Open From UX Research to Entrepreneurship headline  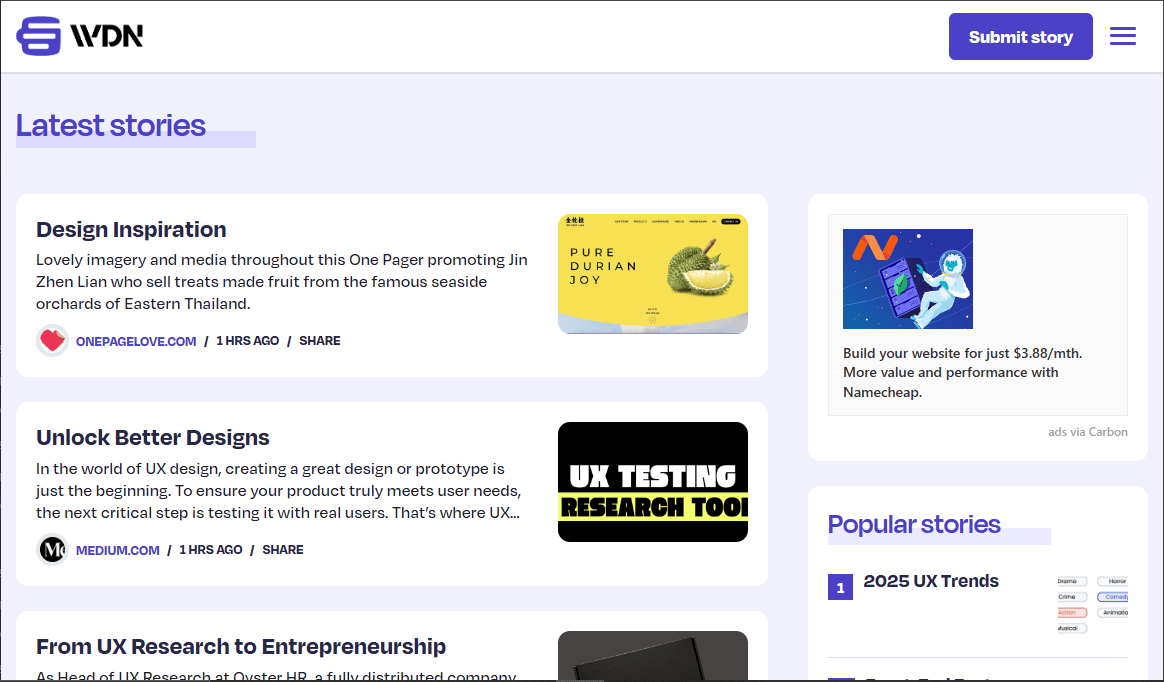241,646
